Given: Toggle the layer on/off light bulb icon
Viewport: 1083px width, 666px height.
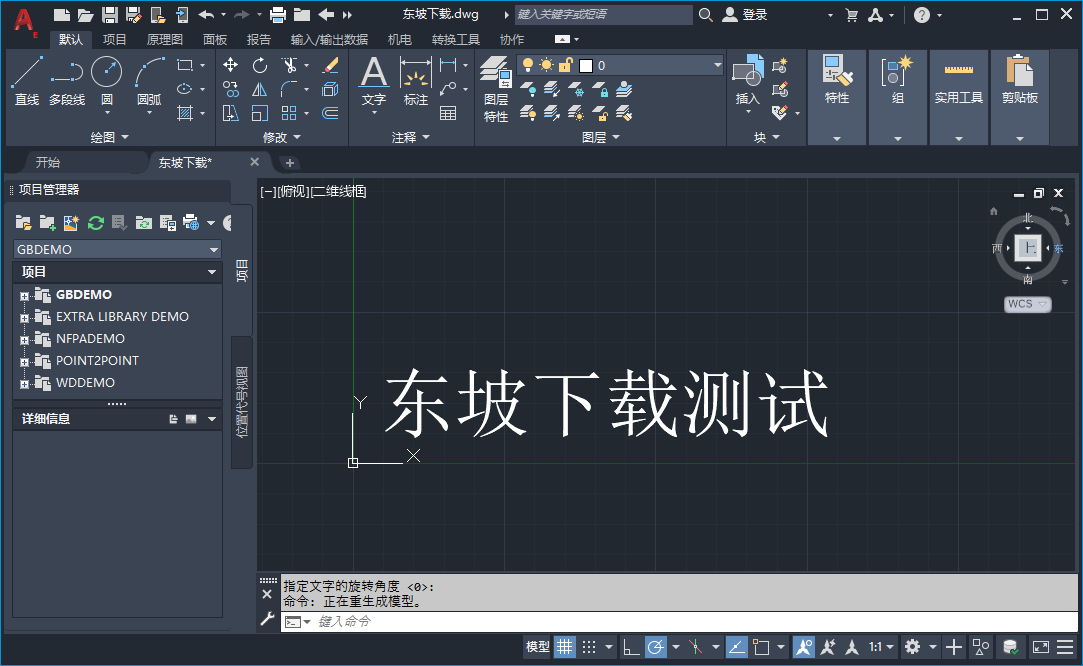Looking at the screenshot, I should [x=528, y=64].
